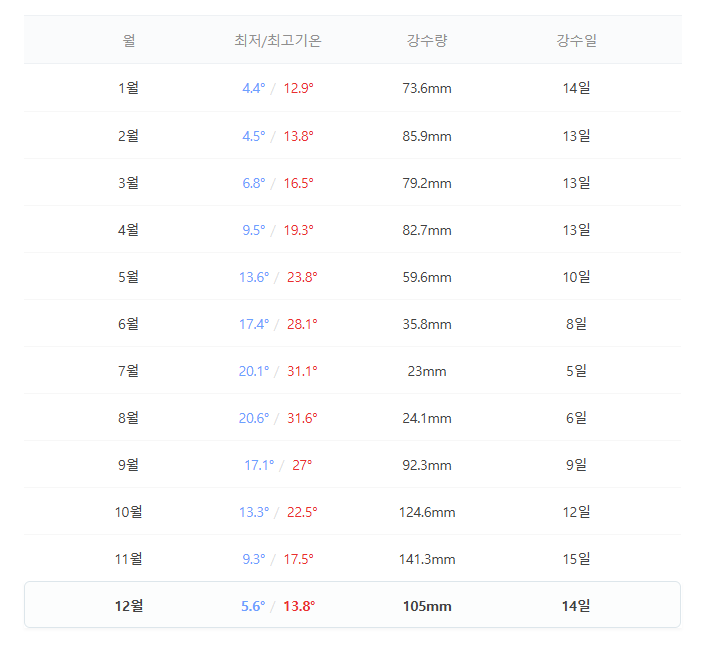The width and height of the screenshot is (707, 647).
Task: Select the 5월 row label
Action: coord(129,277)
